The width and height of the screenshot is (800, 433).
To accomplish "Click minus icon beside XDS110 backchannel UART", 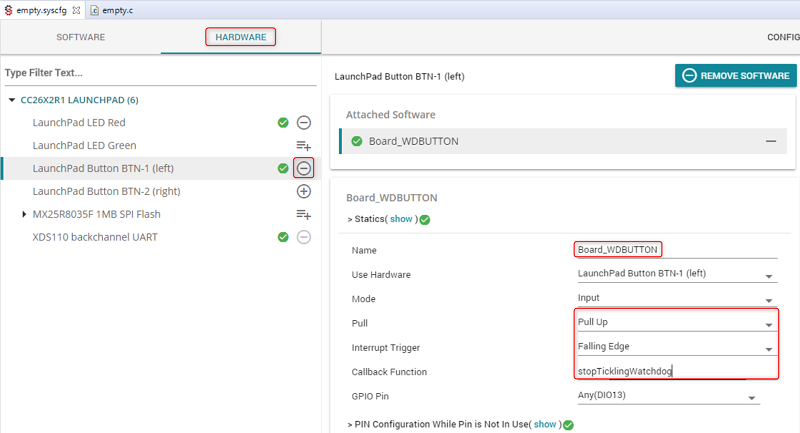I will [304, 237].
